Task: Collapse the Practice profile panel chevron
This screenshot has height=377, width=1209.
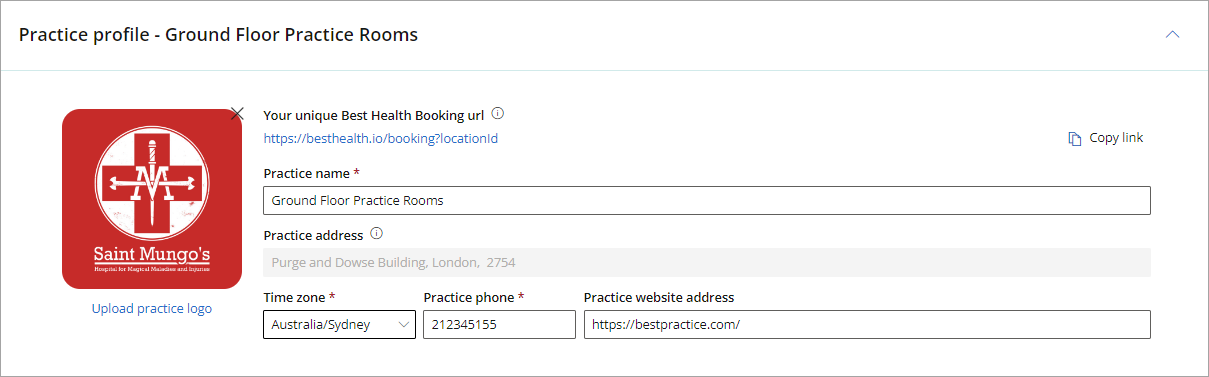Action: click(x=1173, y=34)
